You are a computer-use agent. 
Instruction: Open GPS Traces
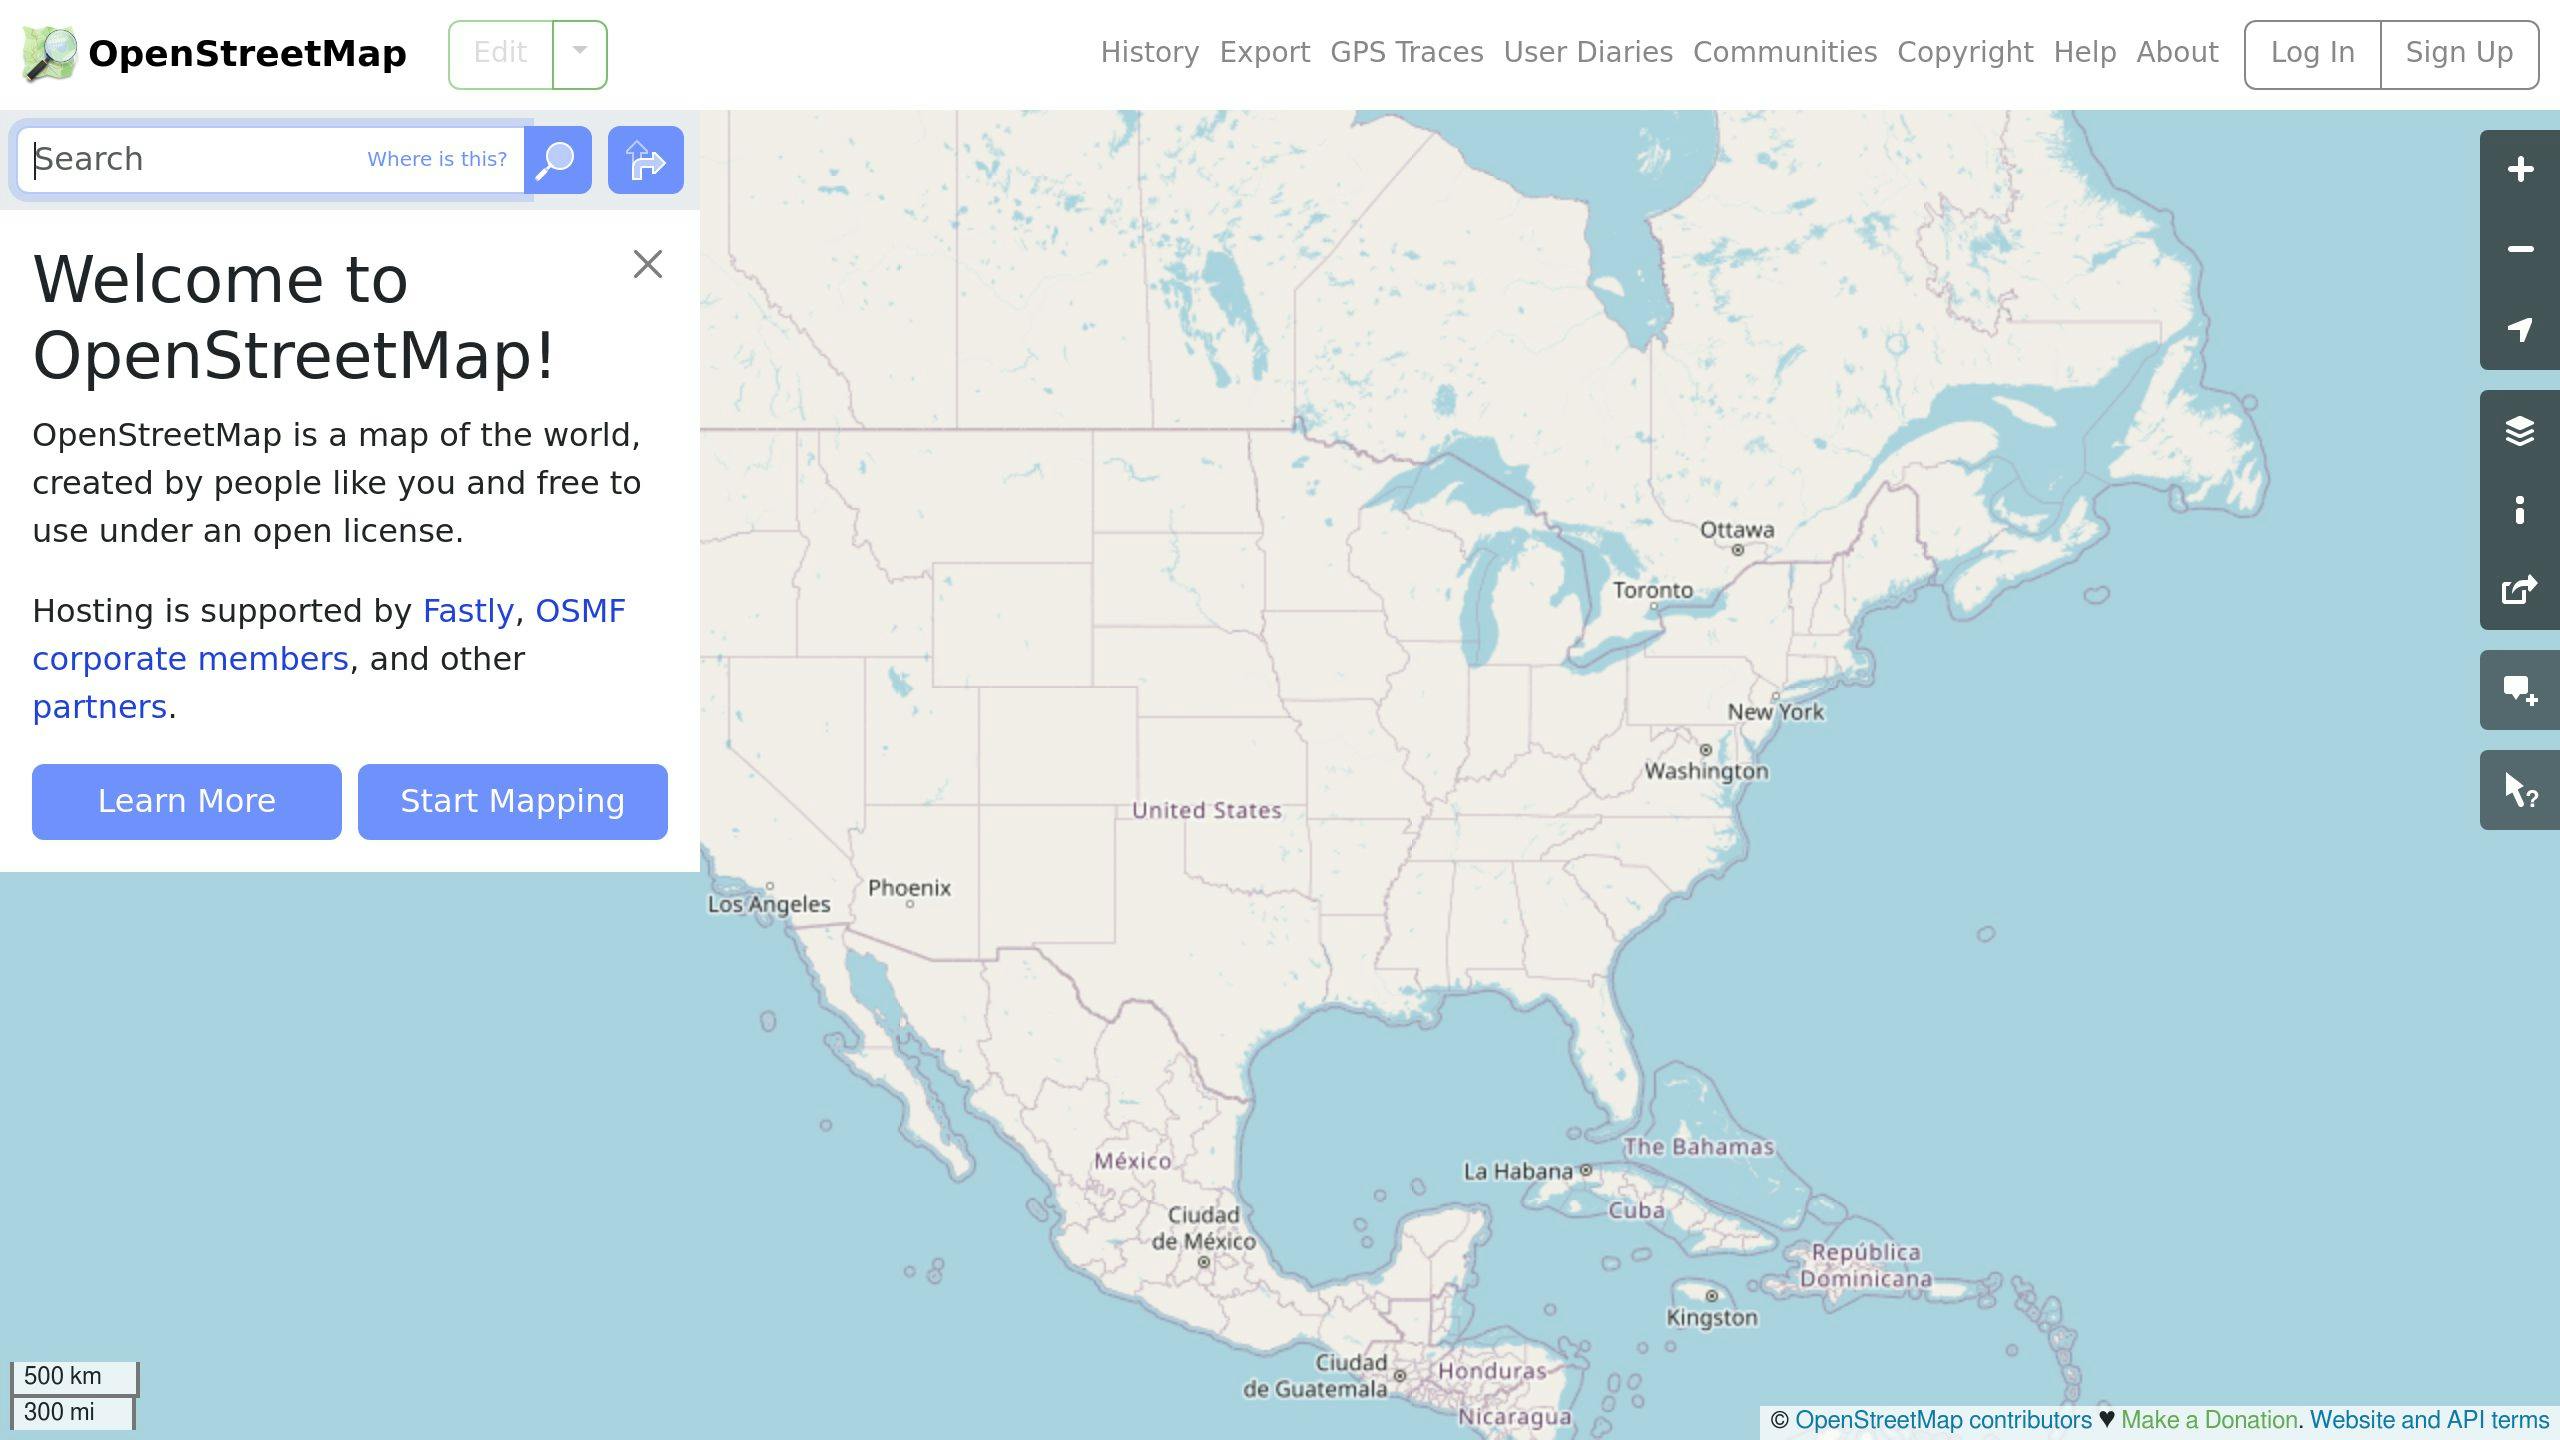(1407, 52)
